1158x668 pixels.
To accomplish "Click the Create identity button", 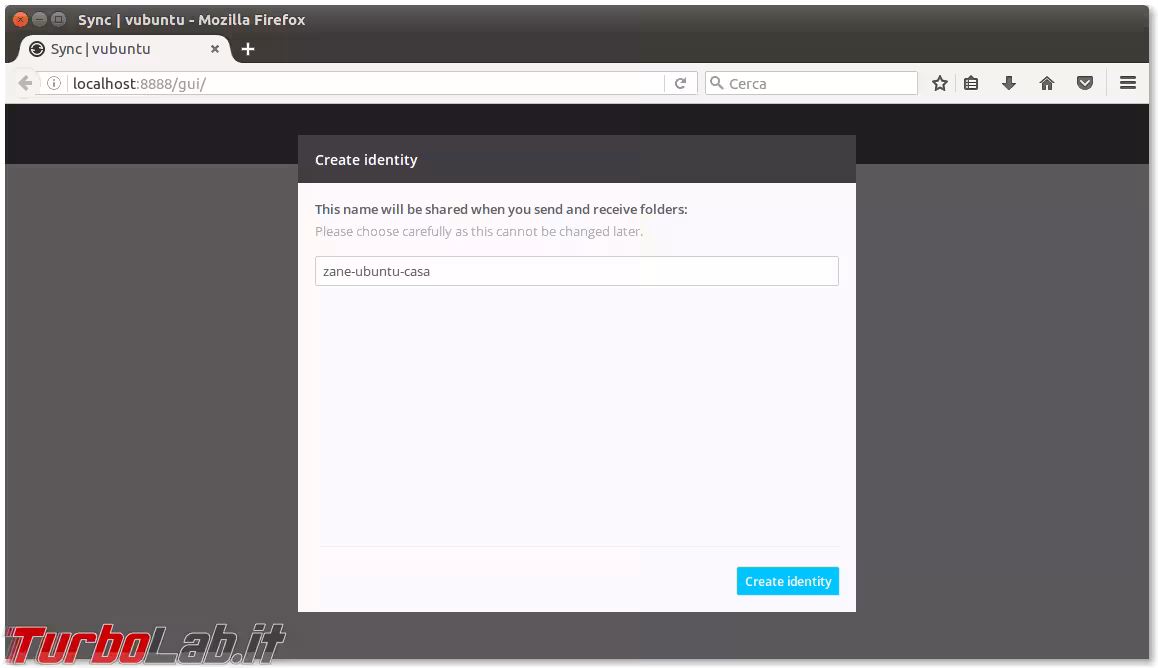I will pos(787,581).
